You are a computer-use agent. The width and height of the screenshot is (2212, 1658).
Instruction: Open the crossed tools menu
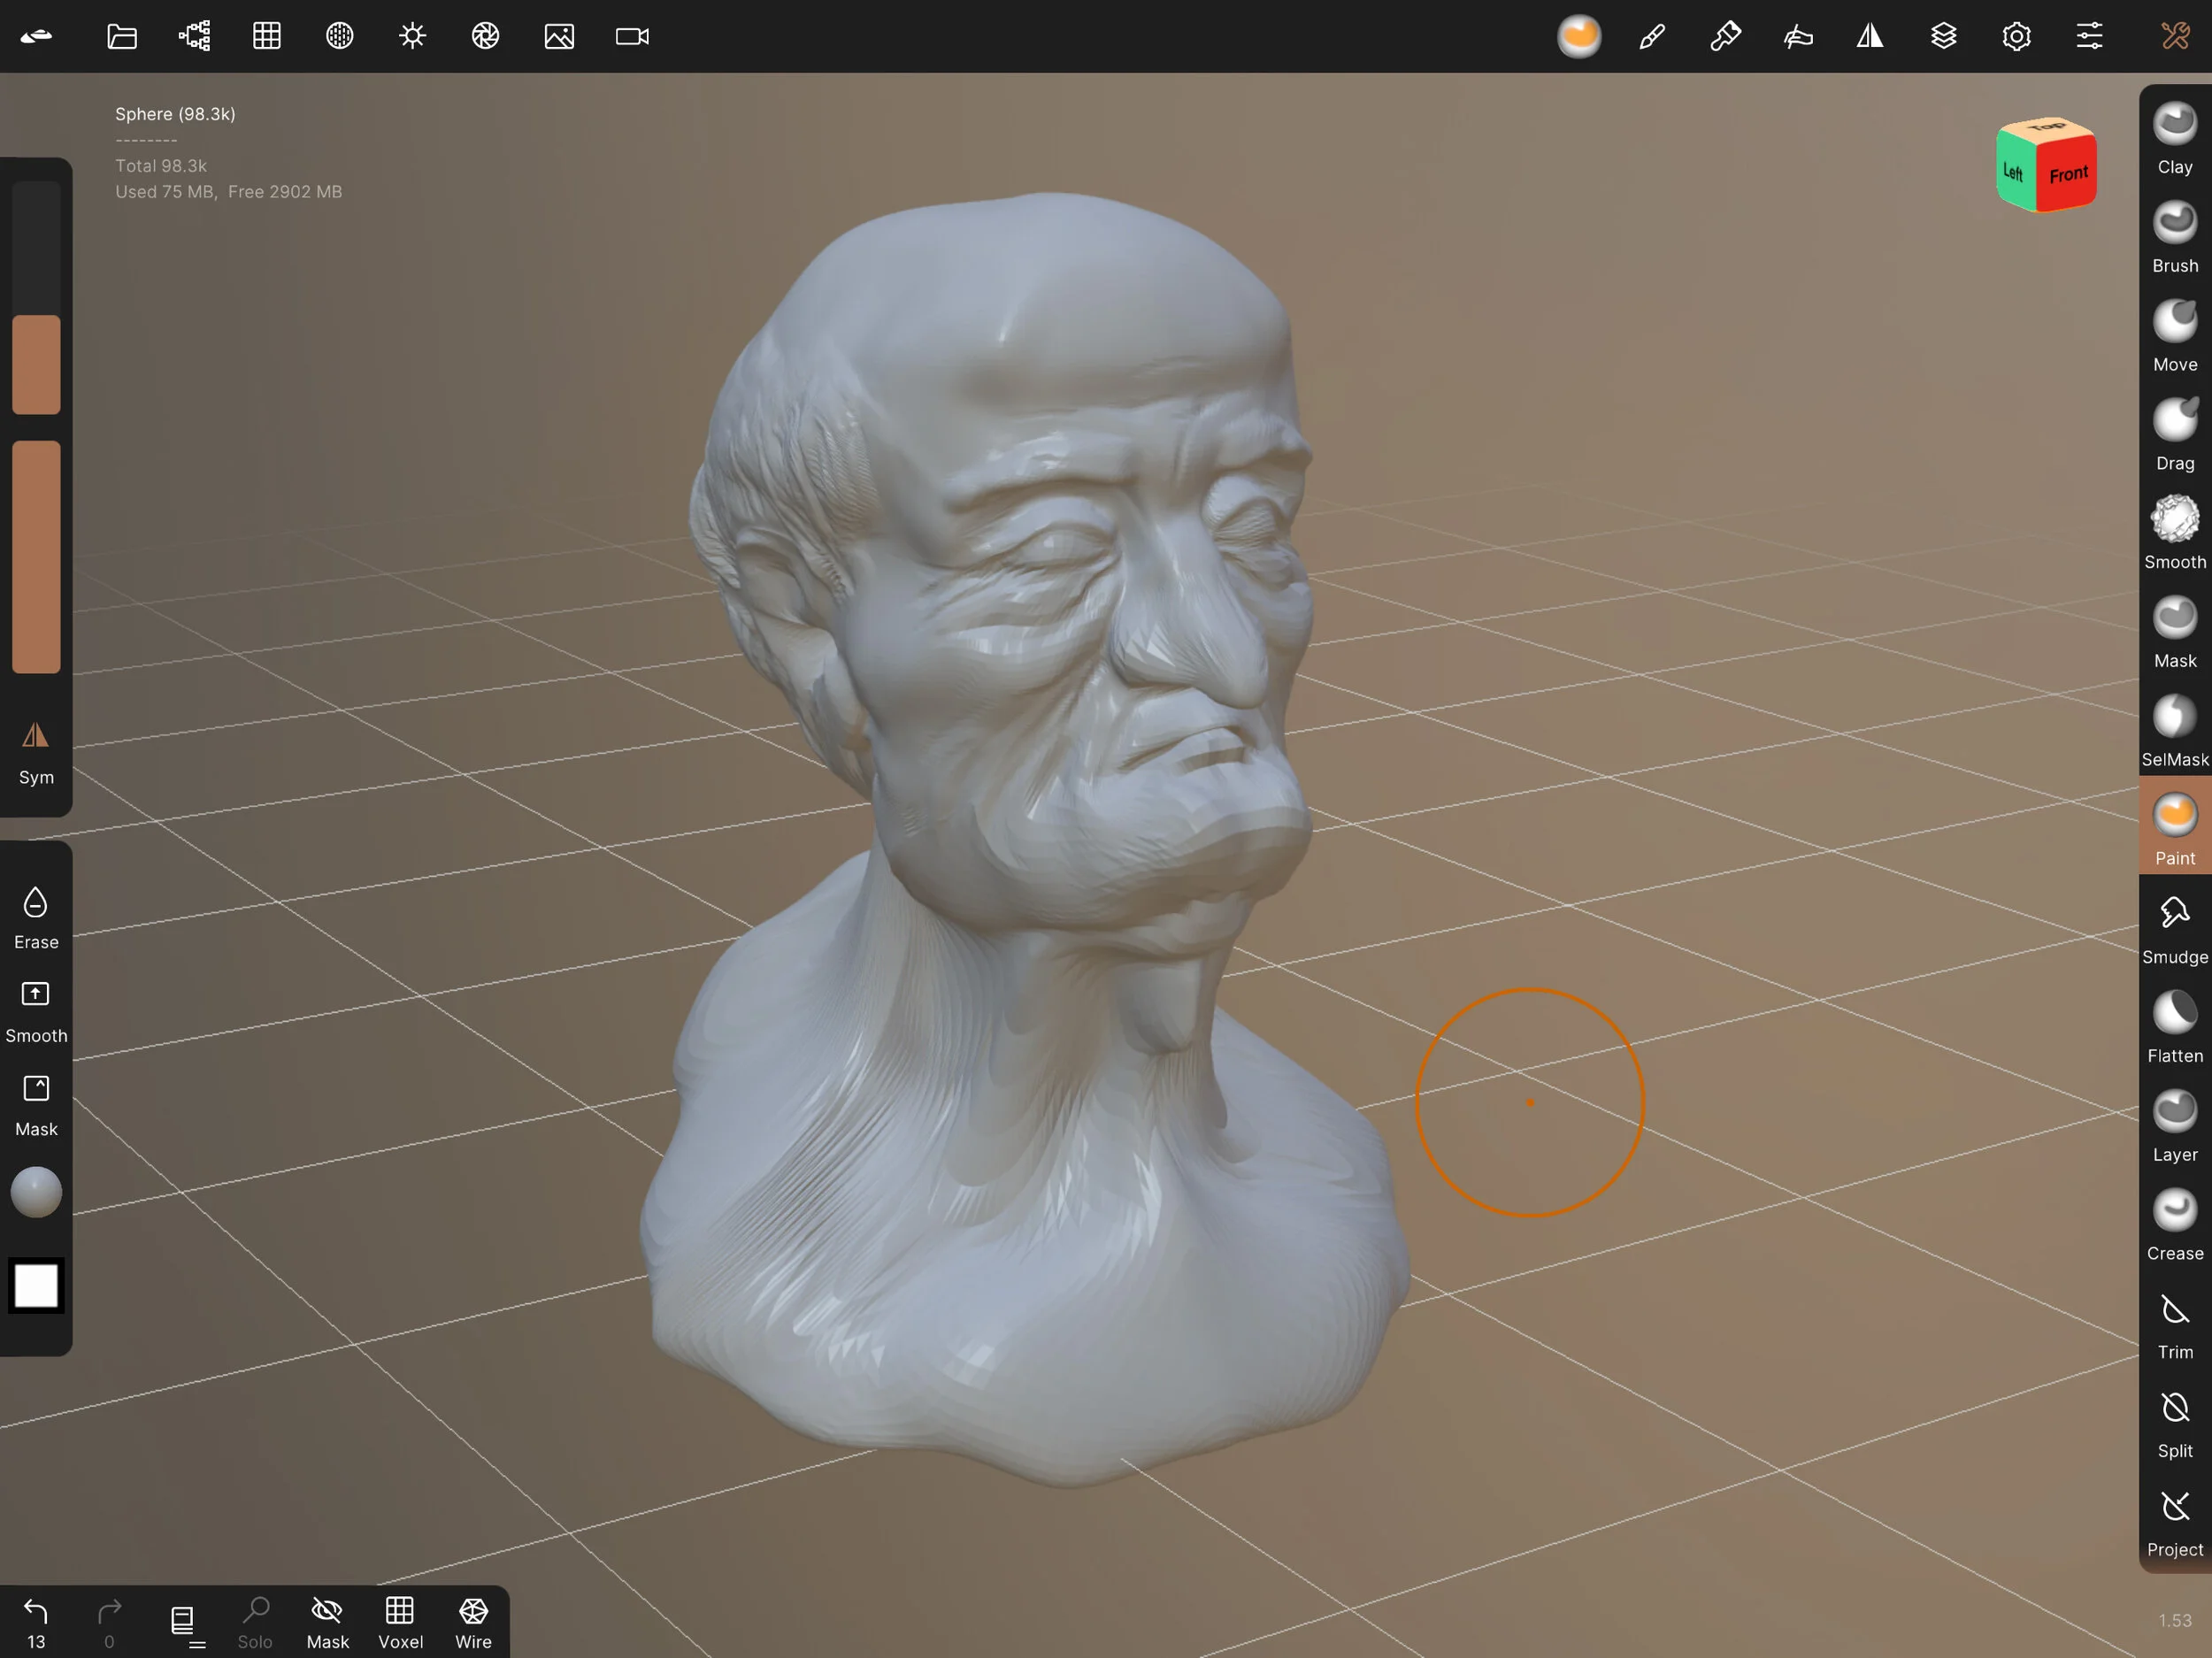point(2175,37)
